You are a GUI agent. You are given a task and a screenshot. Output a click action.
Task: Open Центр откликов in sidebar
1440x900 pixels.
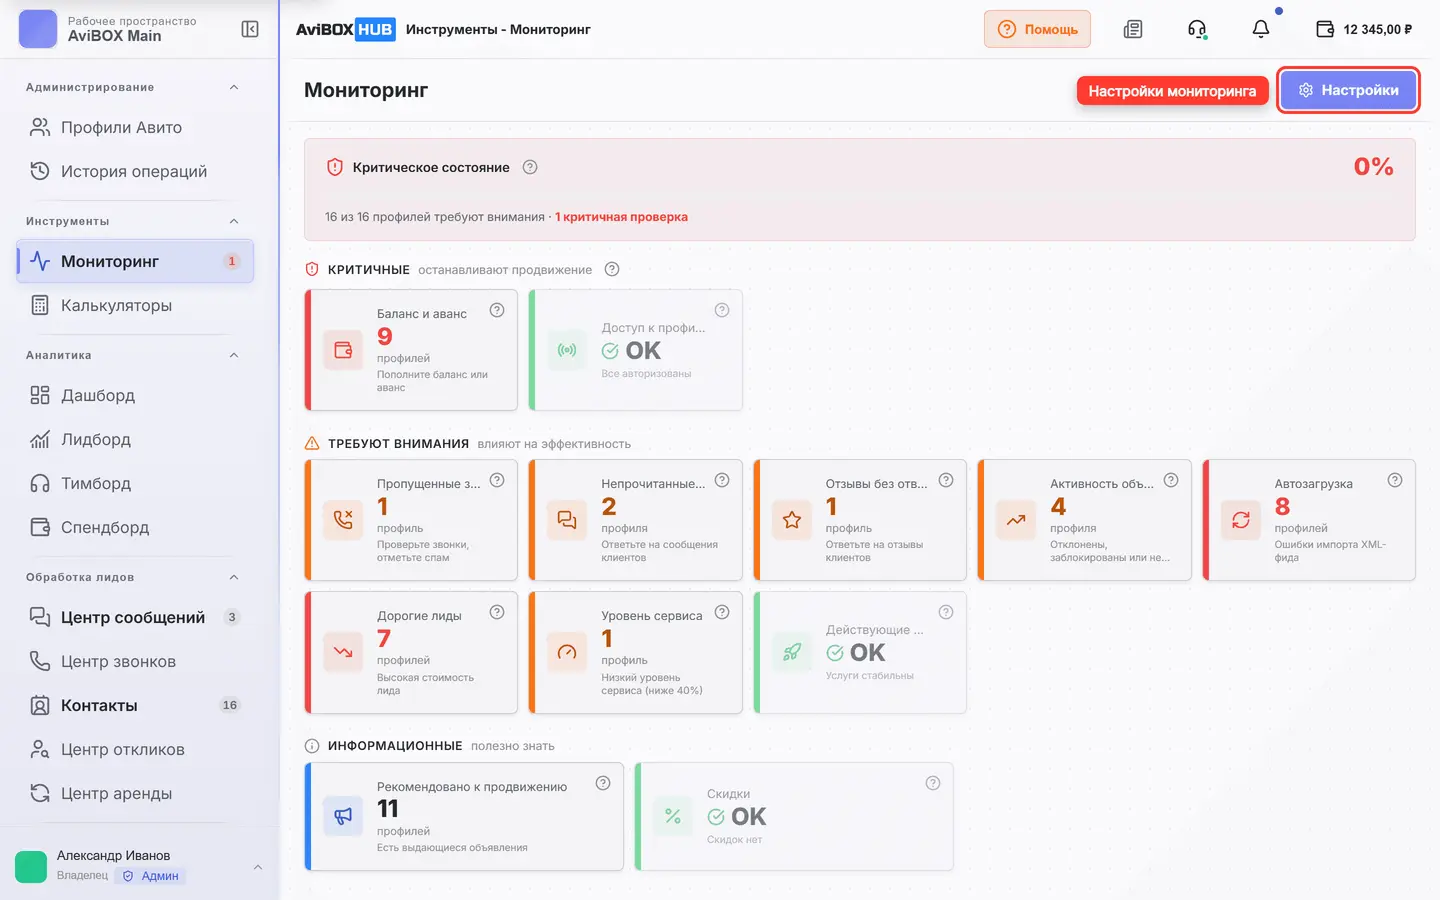click(x=135, y=749)
